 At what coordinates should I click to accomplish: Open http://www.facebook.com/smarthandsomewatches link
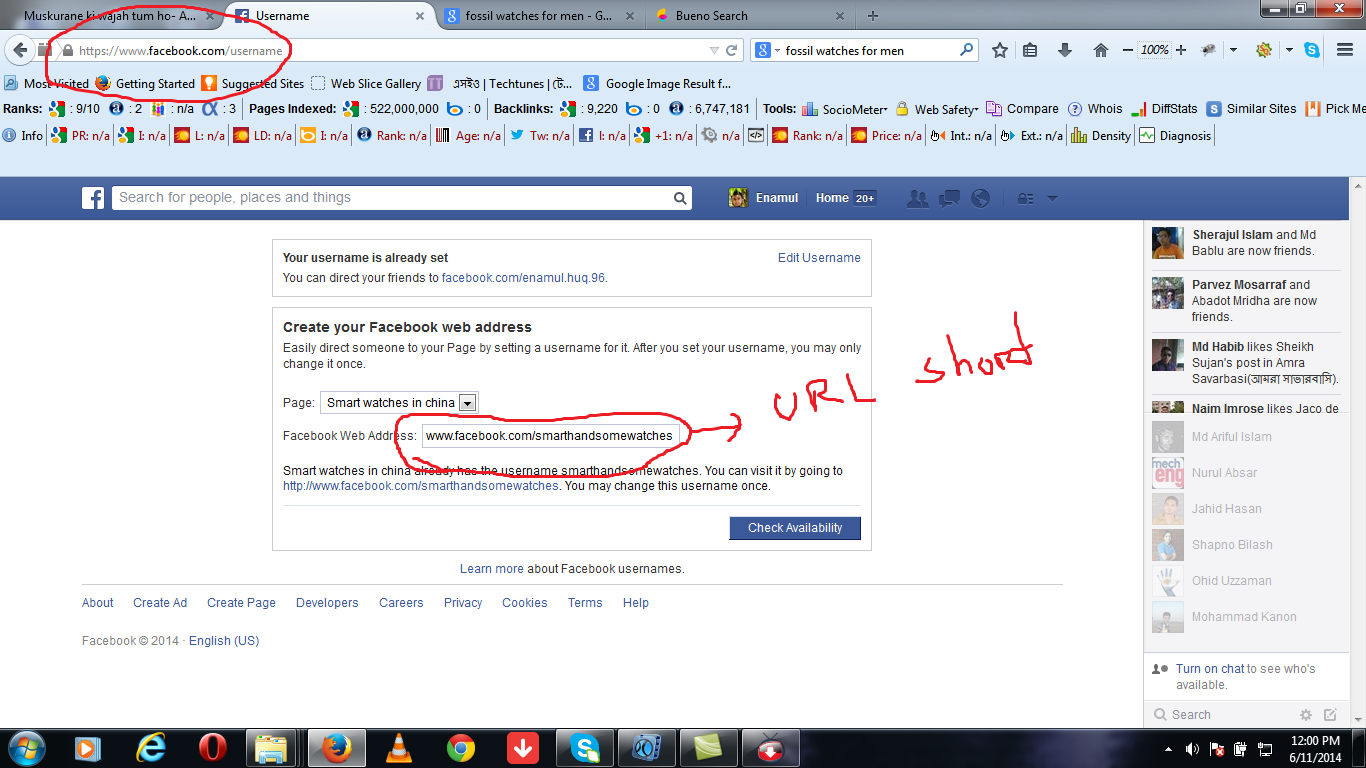421,486
